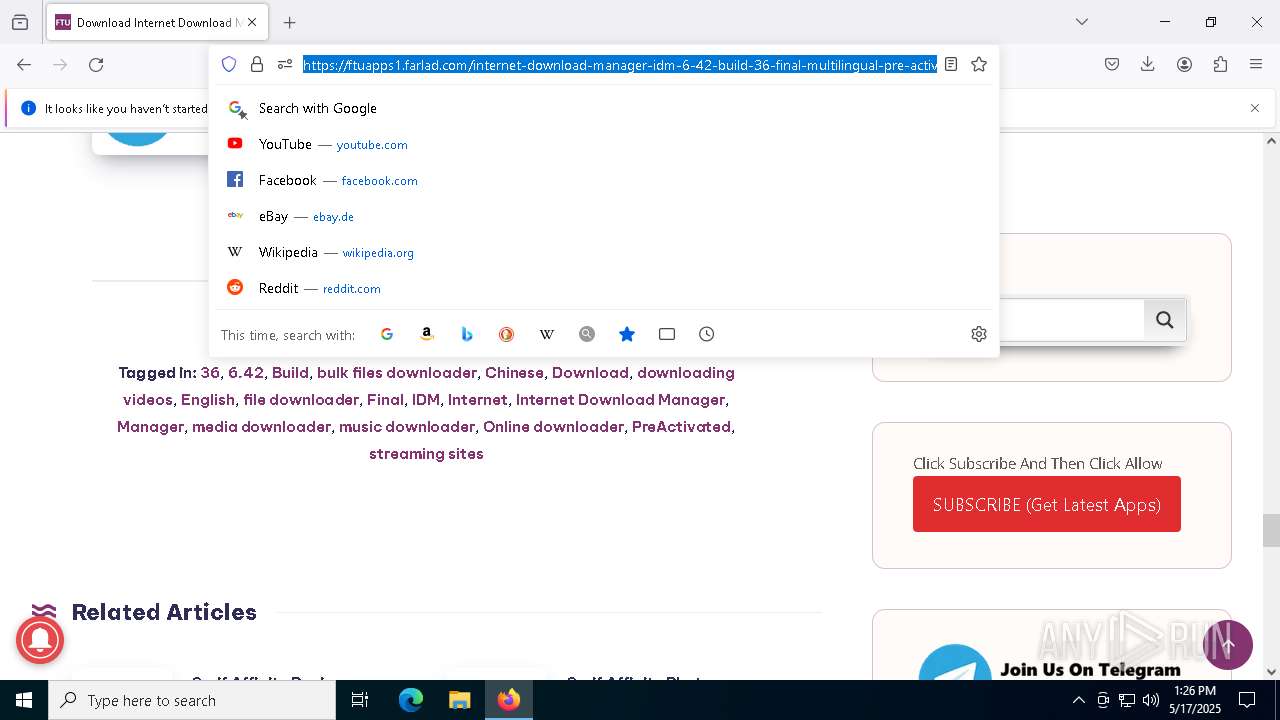Open the 'streaming sites' tag link
1280x720 pixels.
pos(426,453)
